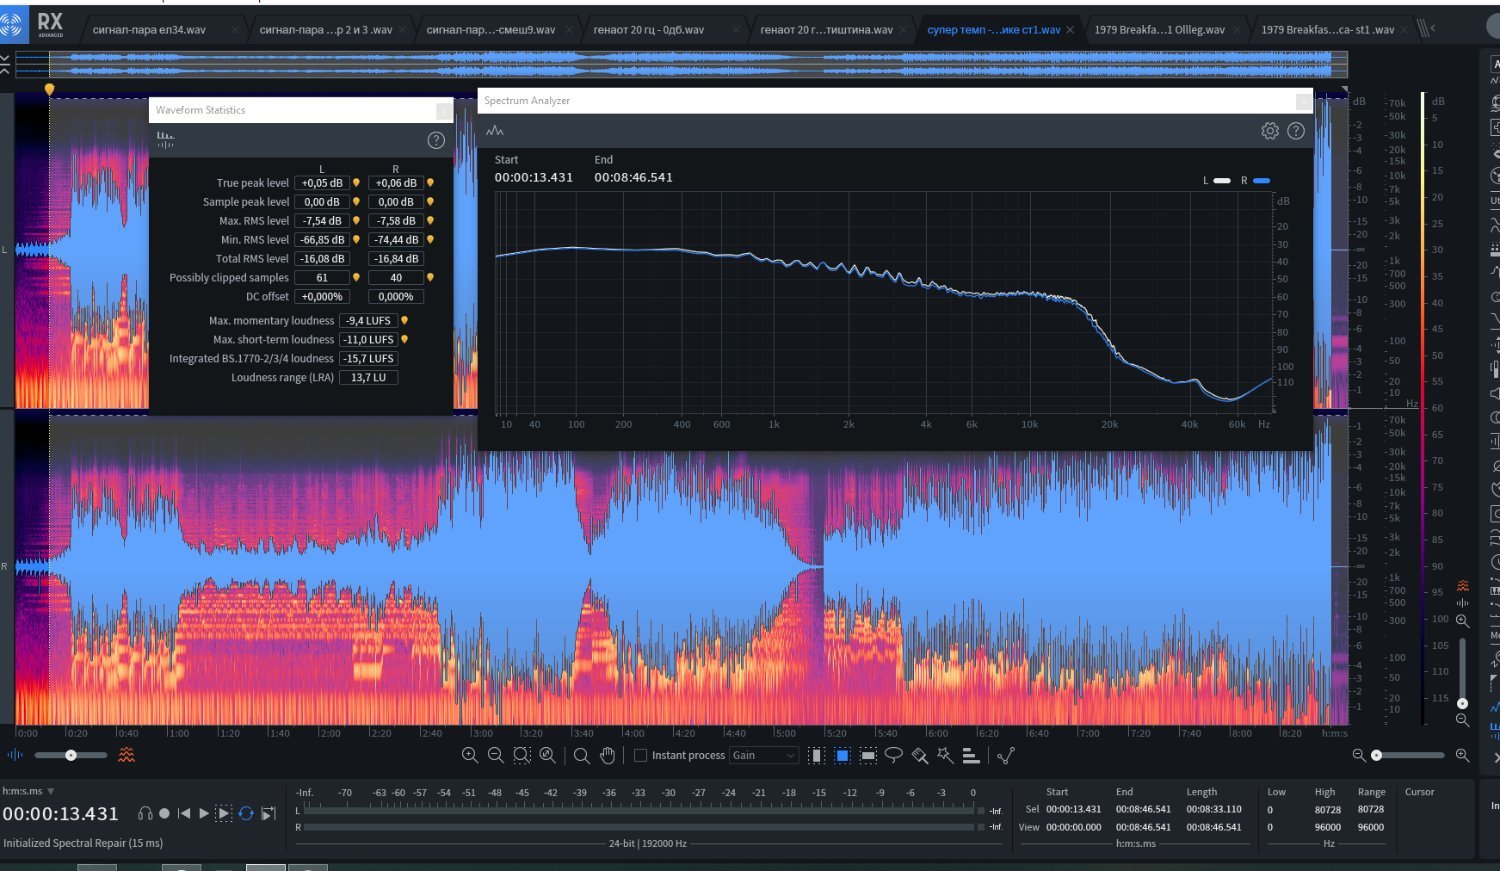1500x871 pixels.
Task: Toggle loop playback
Action: [x=245, y=813]
